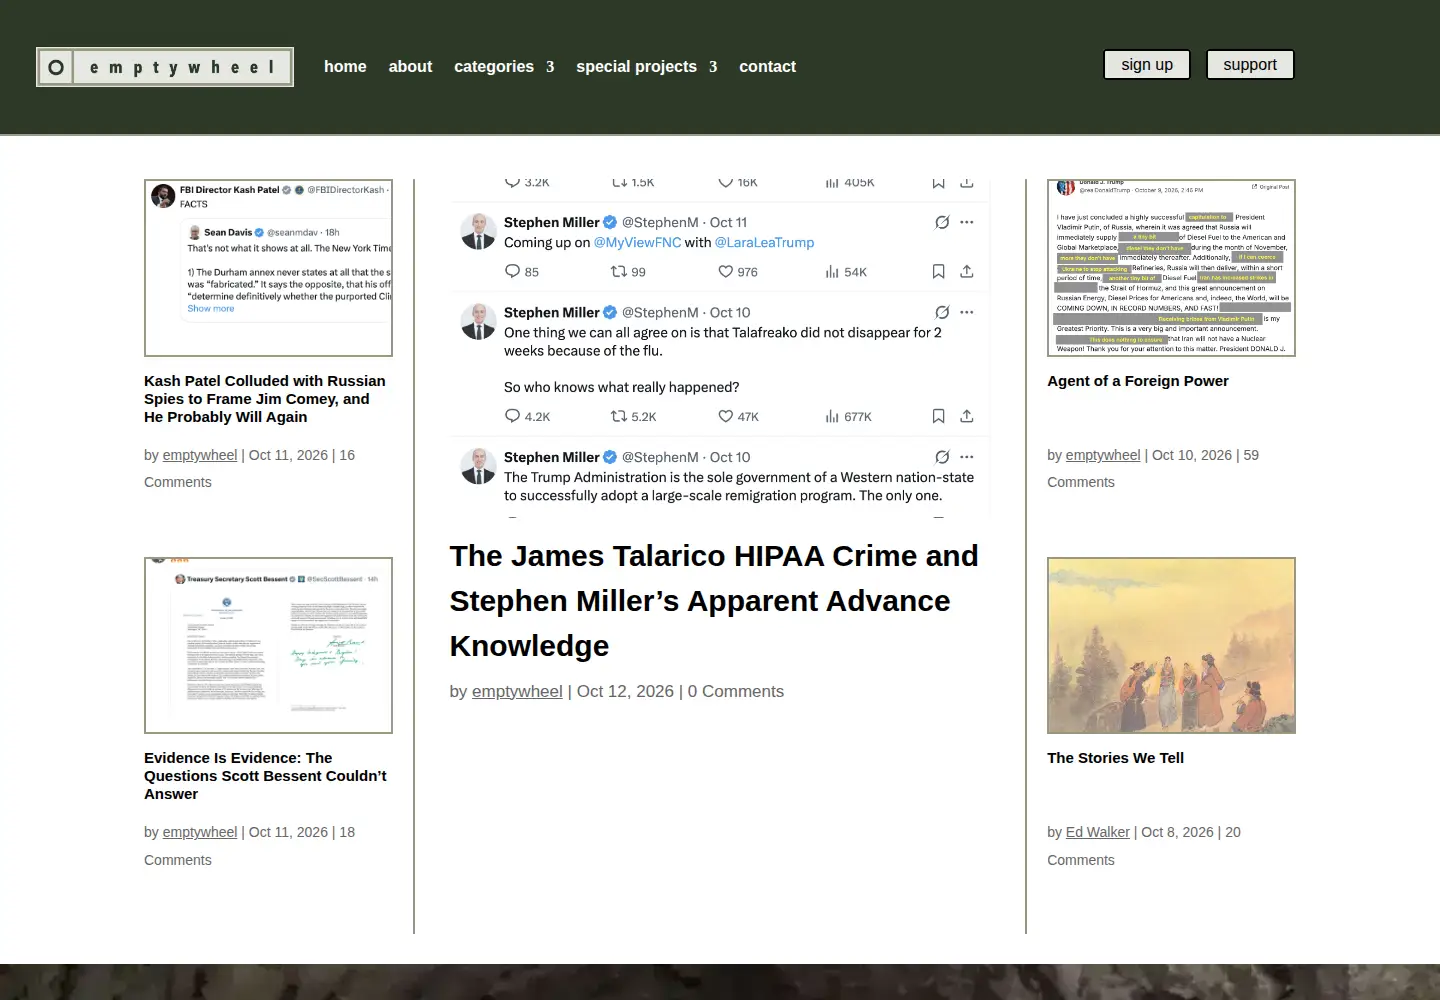Open emptywheel author link under Kash Patel post
This screenshot has width=1440, height=1000.
(200, 455)
